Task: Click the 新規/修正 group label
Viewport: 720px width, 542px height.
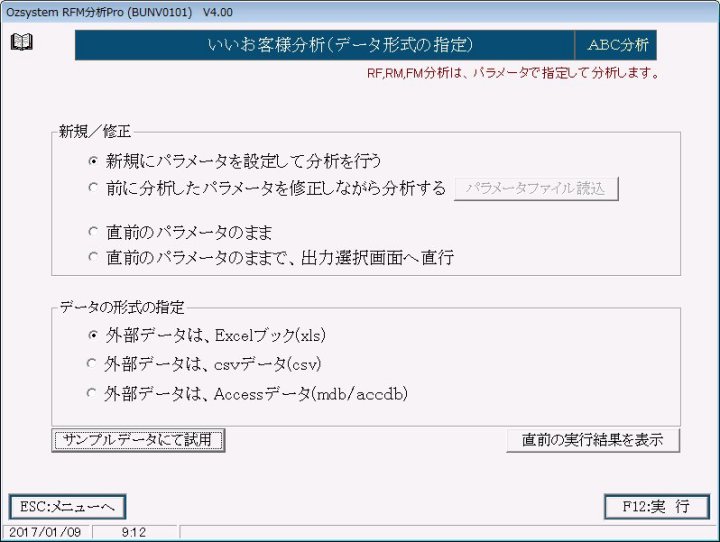Action: (95, 131)
